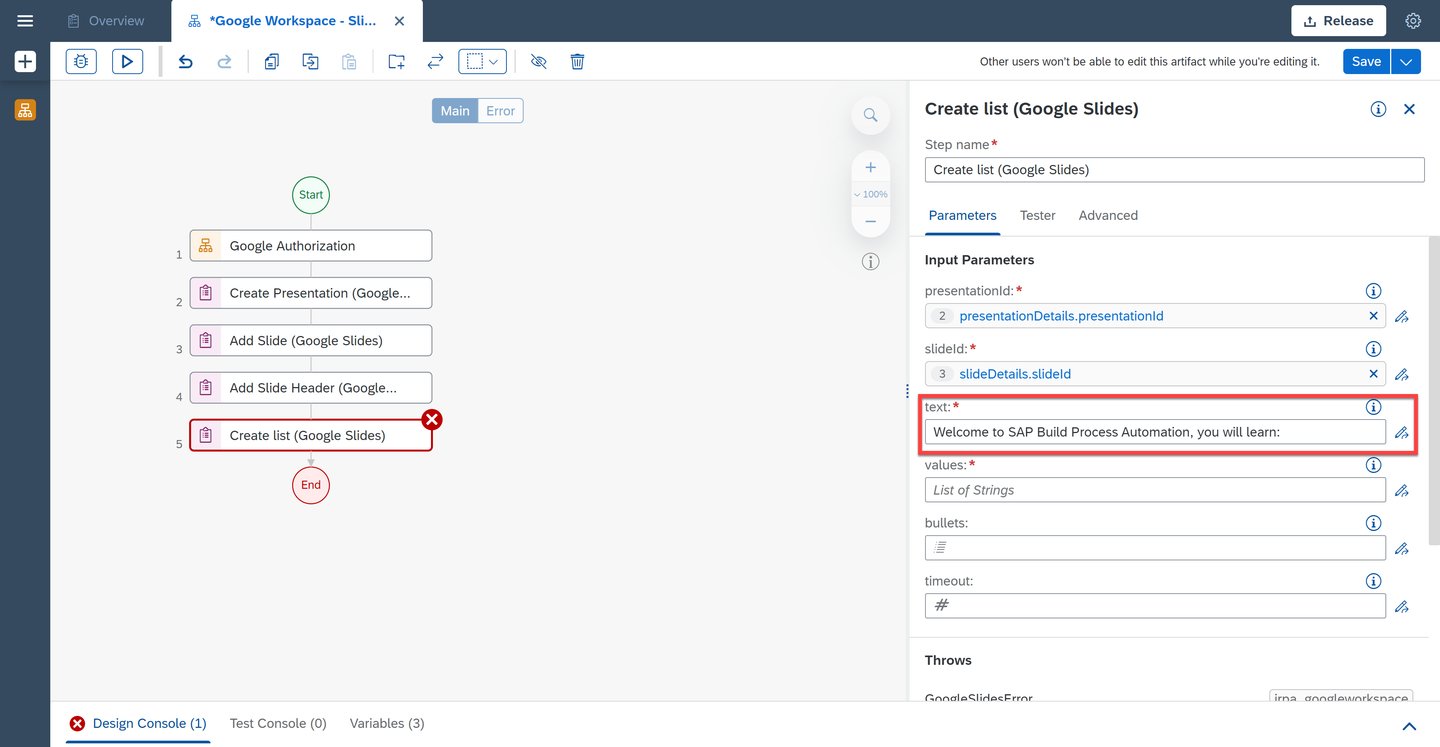Show info for the timeout parameter

point(1373,581)
